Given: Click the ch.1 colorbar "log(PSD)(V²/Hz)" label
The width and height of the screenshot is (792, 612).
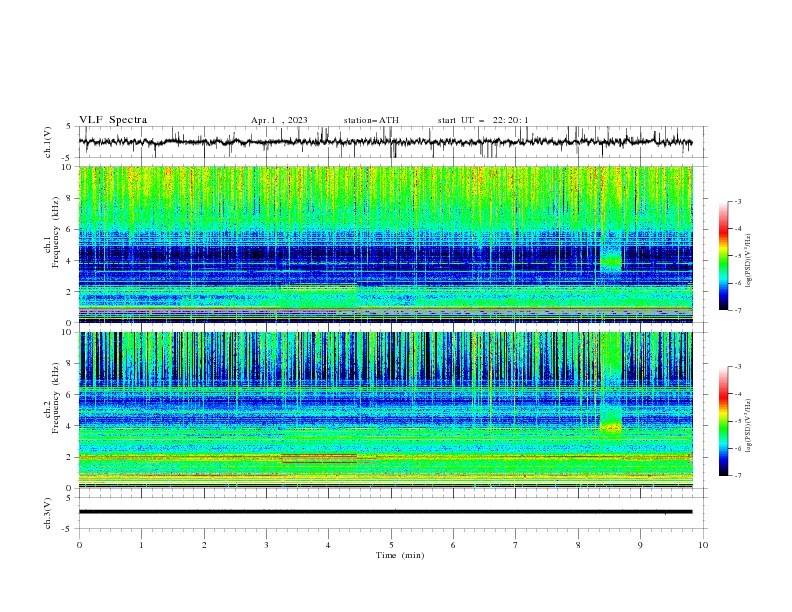Looking at the screenshot, I should (749, 261).
